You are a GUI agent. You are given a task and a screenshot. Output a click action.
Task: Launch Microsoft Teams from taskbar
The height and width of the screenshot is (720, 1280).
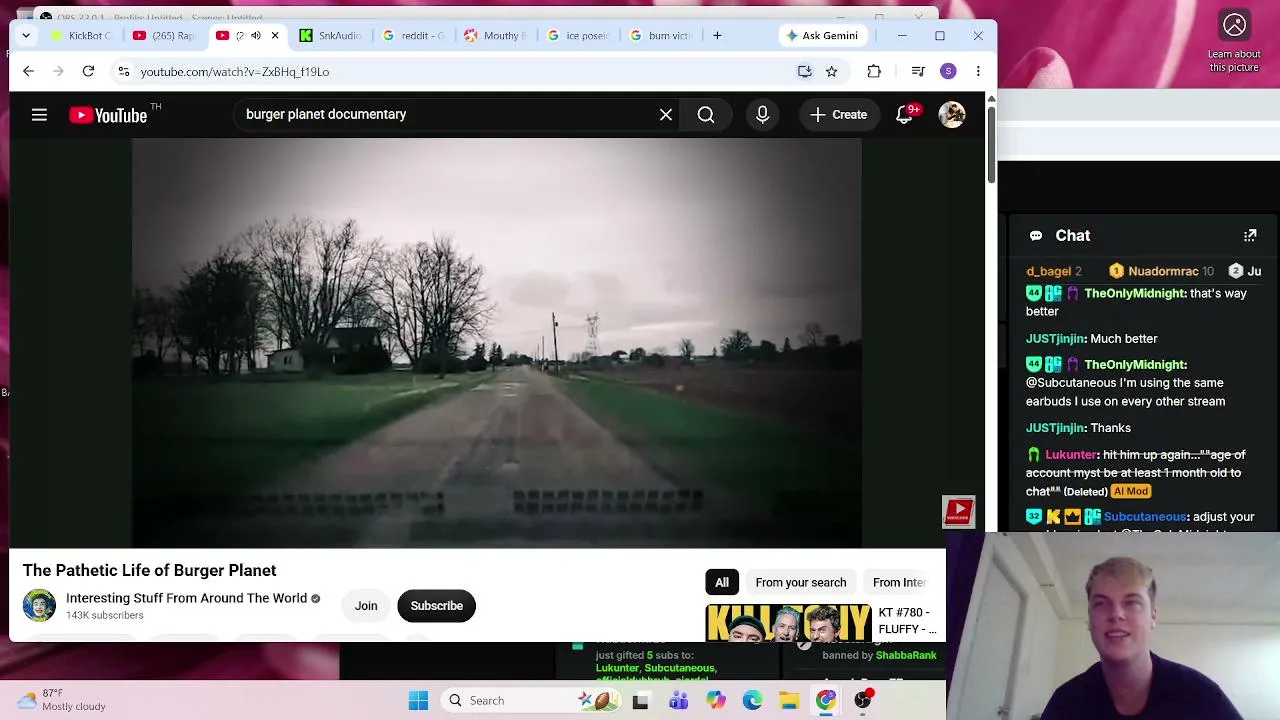pyautogui.click(x=678, y=700)
